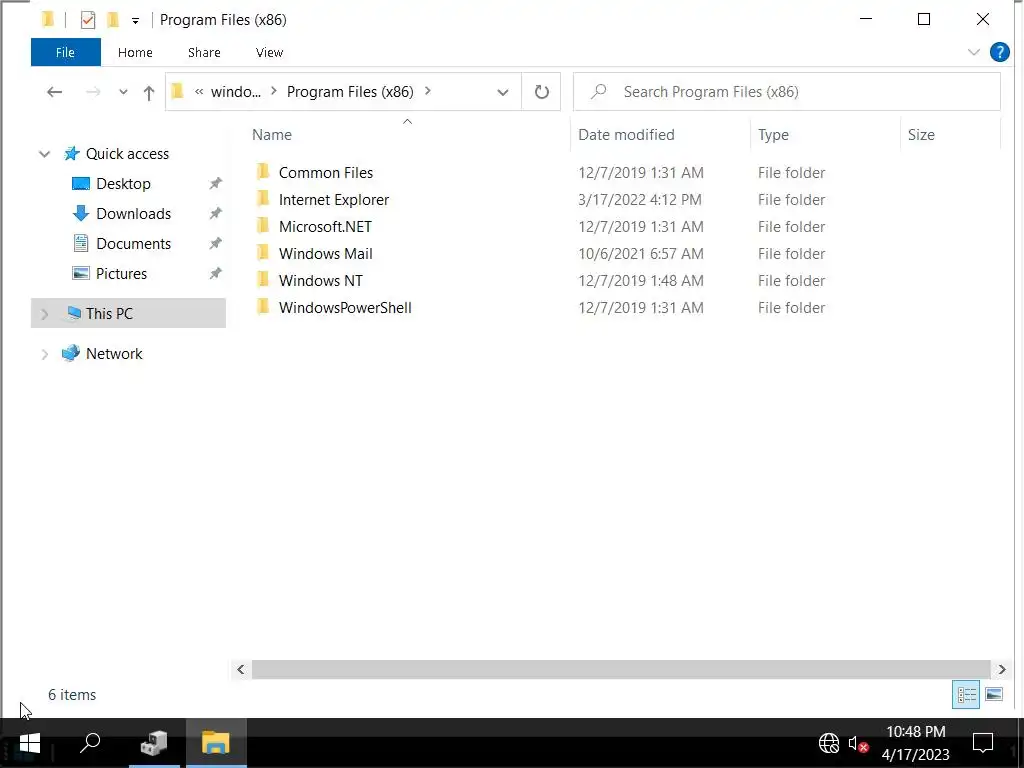1024x768 pixels.
Task: Click the Windows Mail folder icon
Action: [x=263, y=253]
